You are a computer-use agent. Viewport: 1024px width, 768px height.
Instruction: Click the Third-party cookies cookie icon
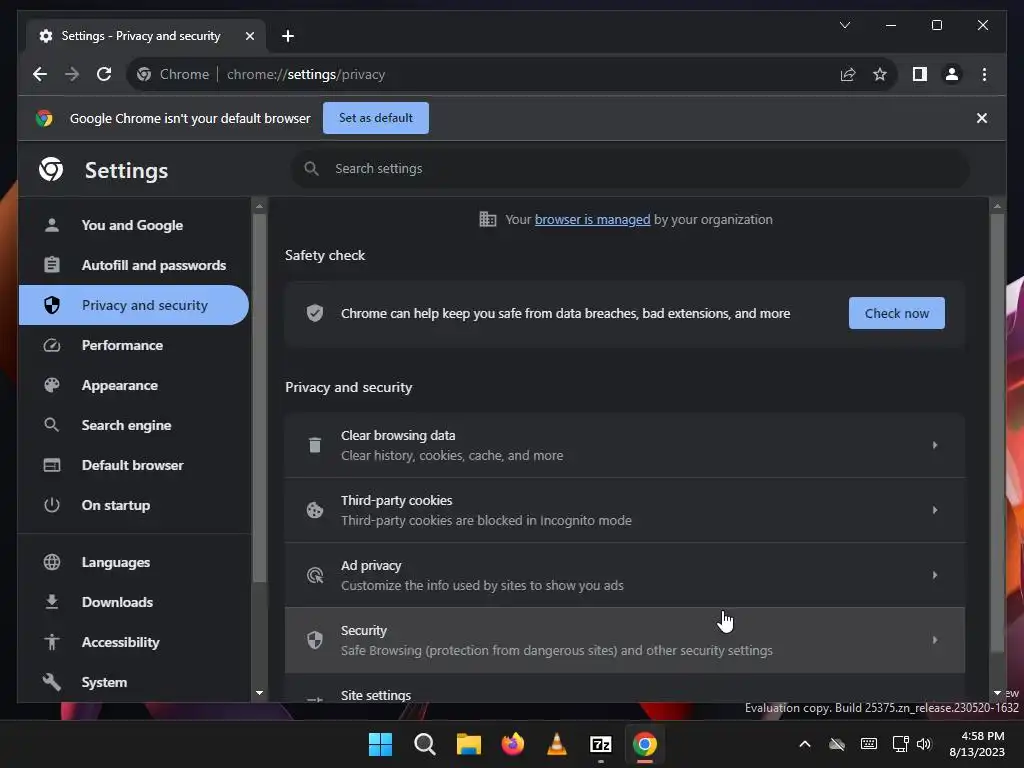coord(315,510)
